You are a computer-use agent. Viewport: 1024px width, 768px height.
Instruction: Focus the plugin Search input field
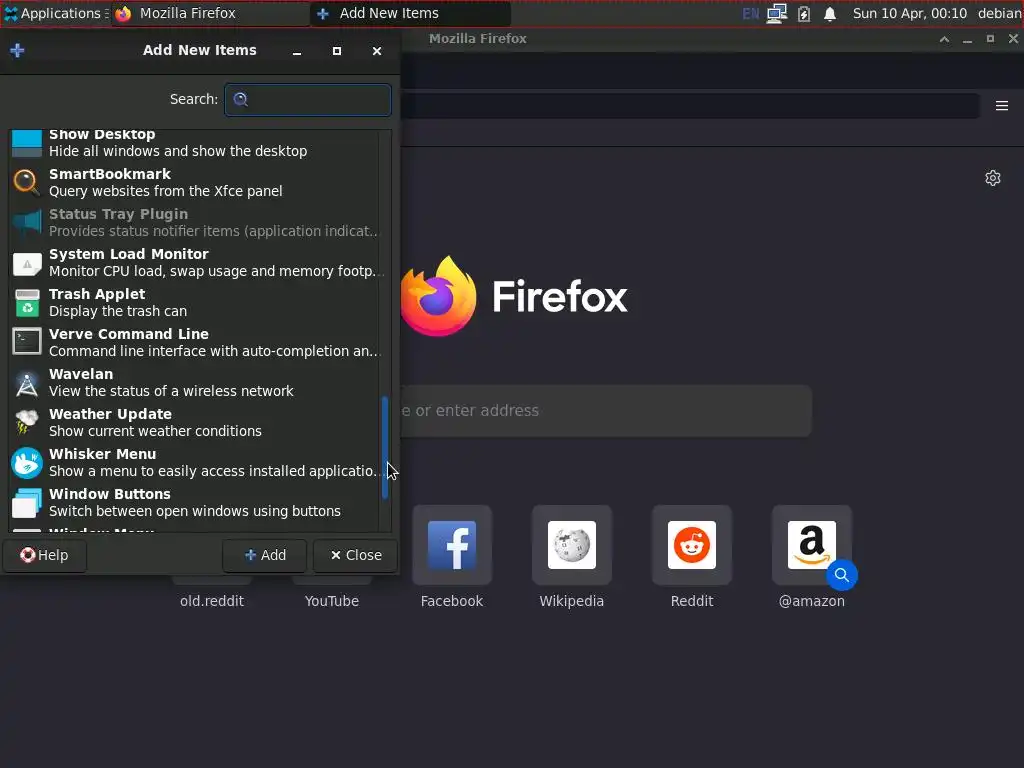(308, 99)
